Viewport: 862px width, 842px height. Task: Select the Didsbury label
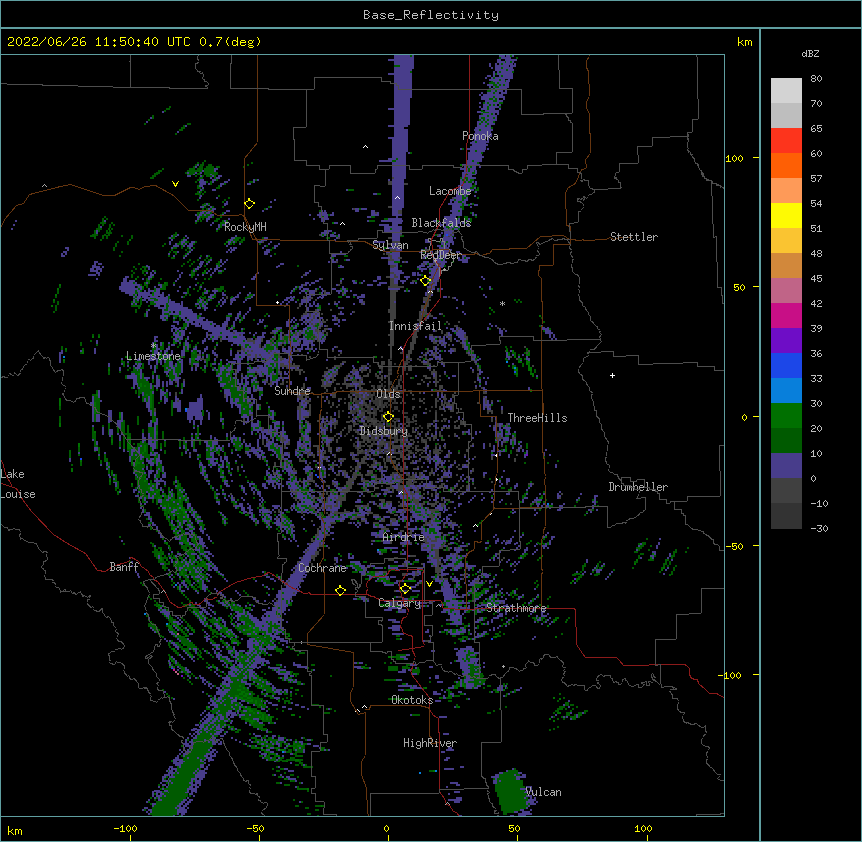coord(384,431)
